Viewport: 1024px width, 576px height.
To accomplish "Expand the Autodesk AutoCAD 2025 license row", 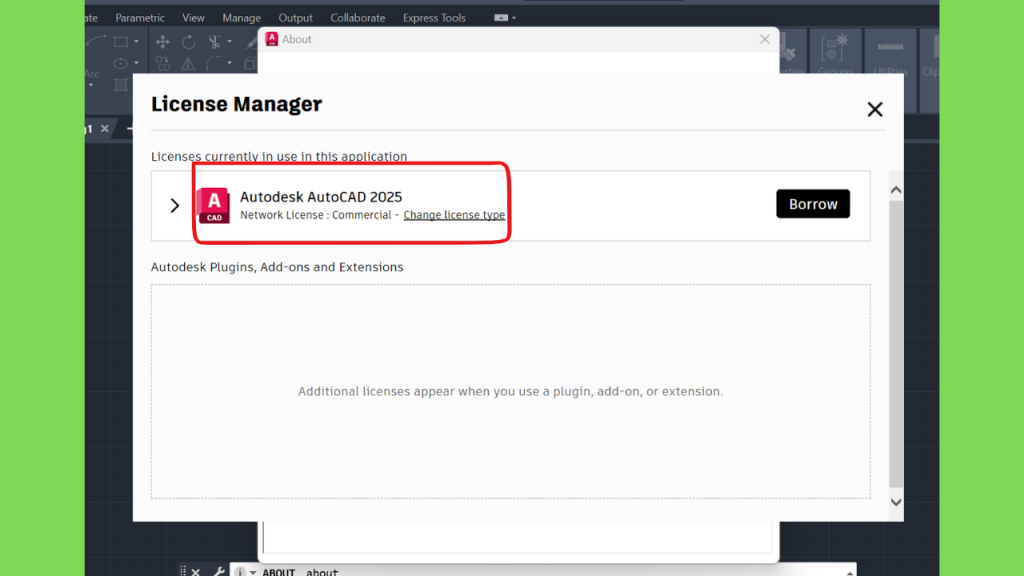I will click(x=174, y=205).
